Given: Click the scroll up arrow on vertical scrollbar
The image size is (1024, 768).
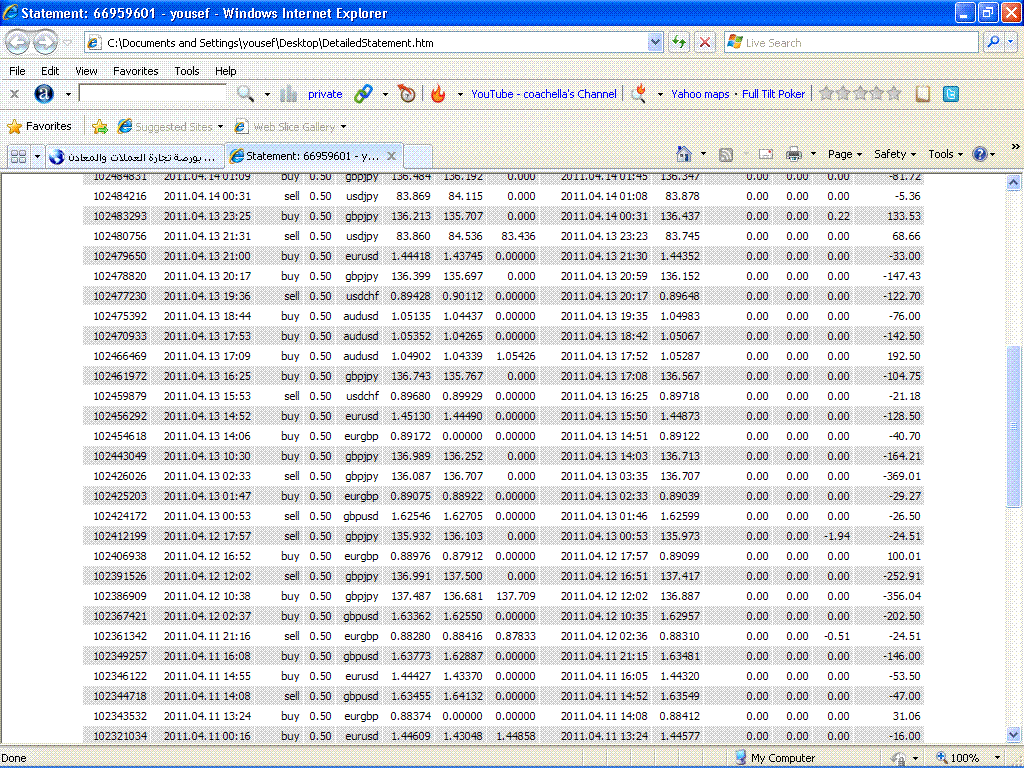Looking at the screenshot, I should coord(1013,183).
